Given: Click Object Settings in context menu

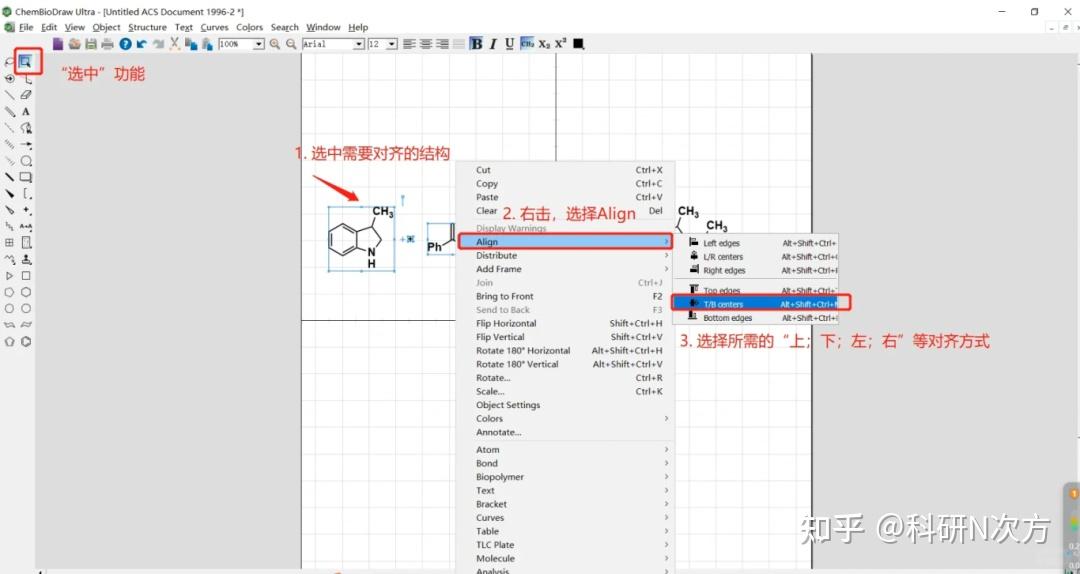Looking at the screenshot, I should click(565, 405).
